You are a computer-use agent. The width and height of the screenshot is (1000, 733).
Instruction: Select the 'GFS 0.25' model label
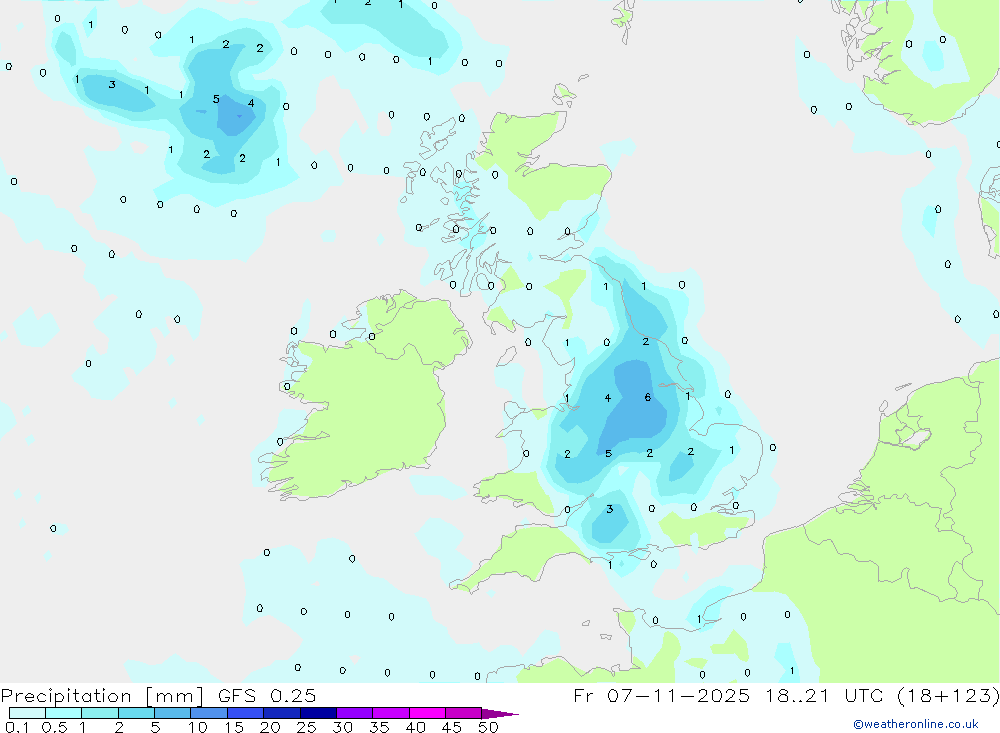click(267, 696)
